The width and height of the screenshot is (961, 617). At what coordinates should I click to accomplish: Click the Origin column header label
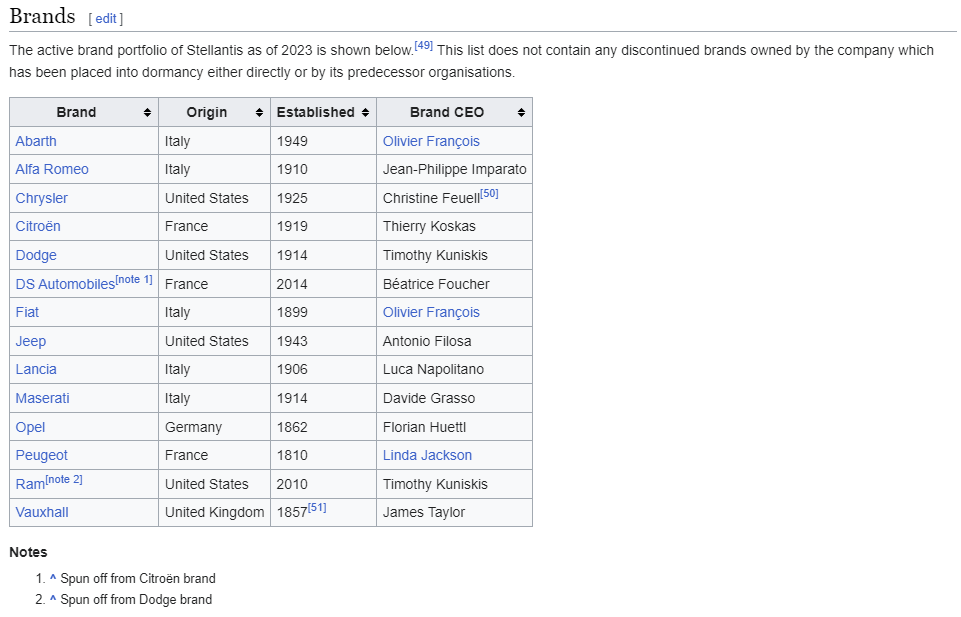[x=207, y=113]
